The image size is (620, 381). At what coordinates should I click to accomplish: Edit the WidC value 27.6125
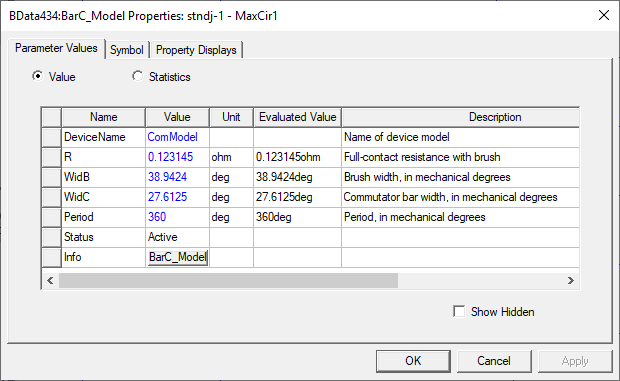[177, 197]
